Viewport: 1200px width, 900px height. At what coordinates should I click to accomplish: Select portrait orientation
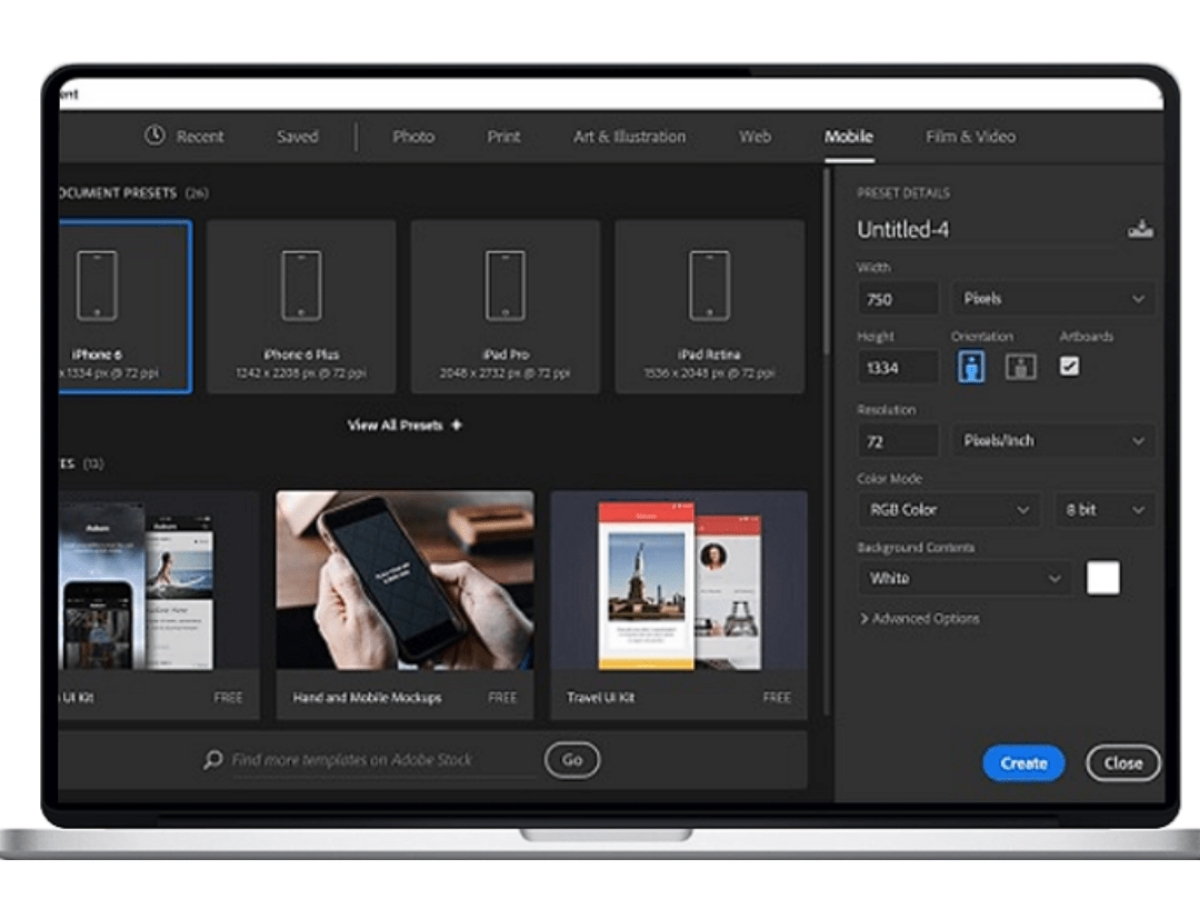(x=971, y=366)
